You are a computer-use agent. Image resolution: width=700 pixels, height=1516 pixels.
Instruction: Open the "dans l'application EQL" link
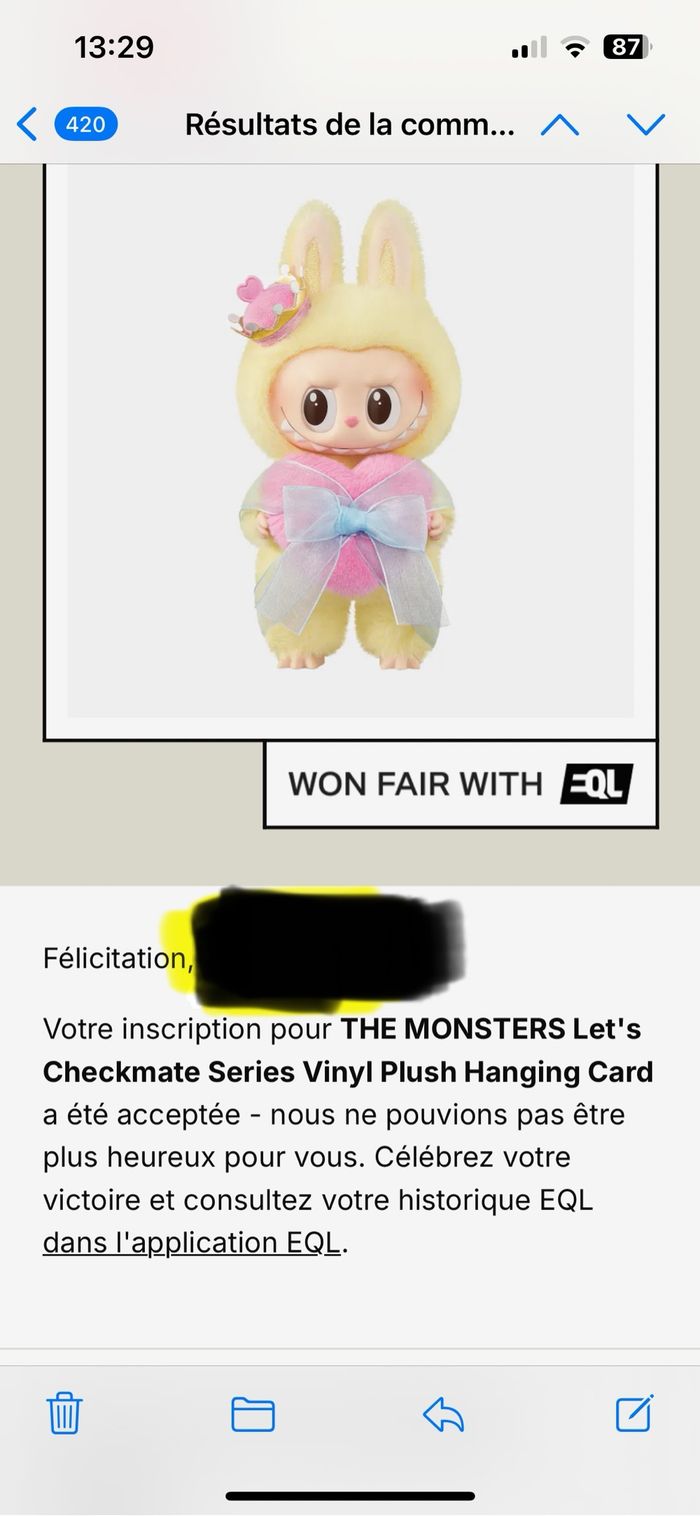coord(192,1243)
